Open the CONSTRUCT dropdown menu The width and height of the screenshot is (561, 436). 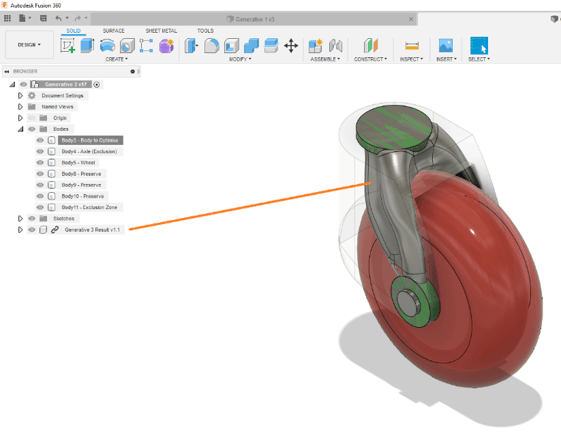click(x=370, y=59)
